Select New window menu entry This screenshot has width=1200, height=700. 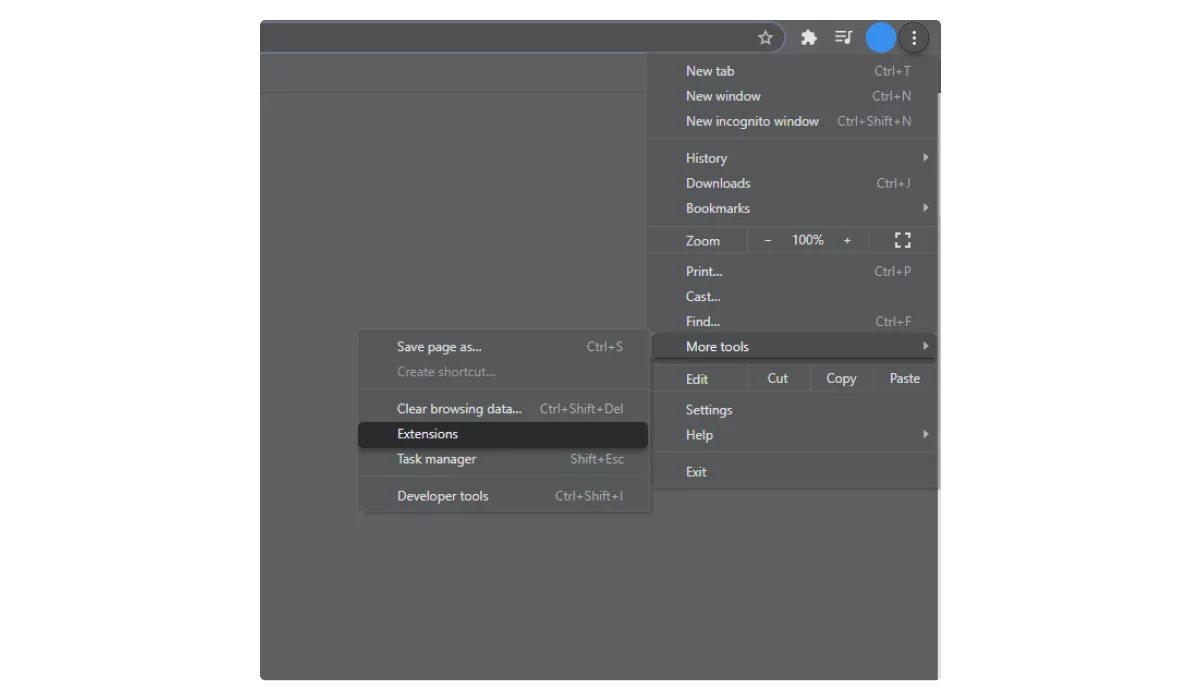point(794,96)
